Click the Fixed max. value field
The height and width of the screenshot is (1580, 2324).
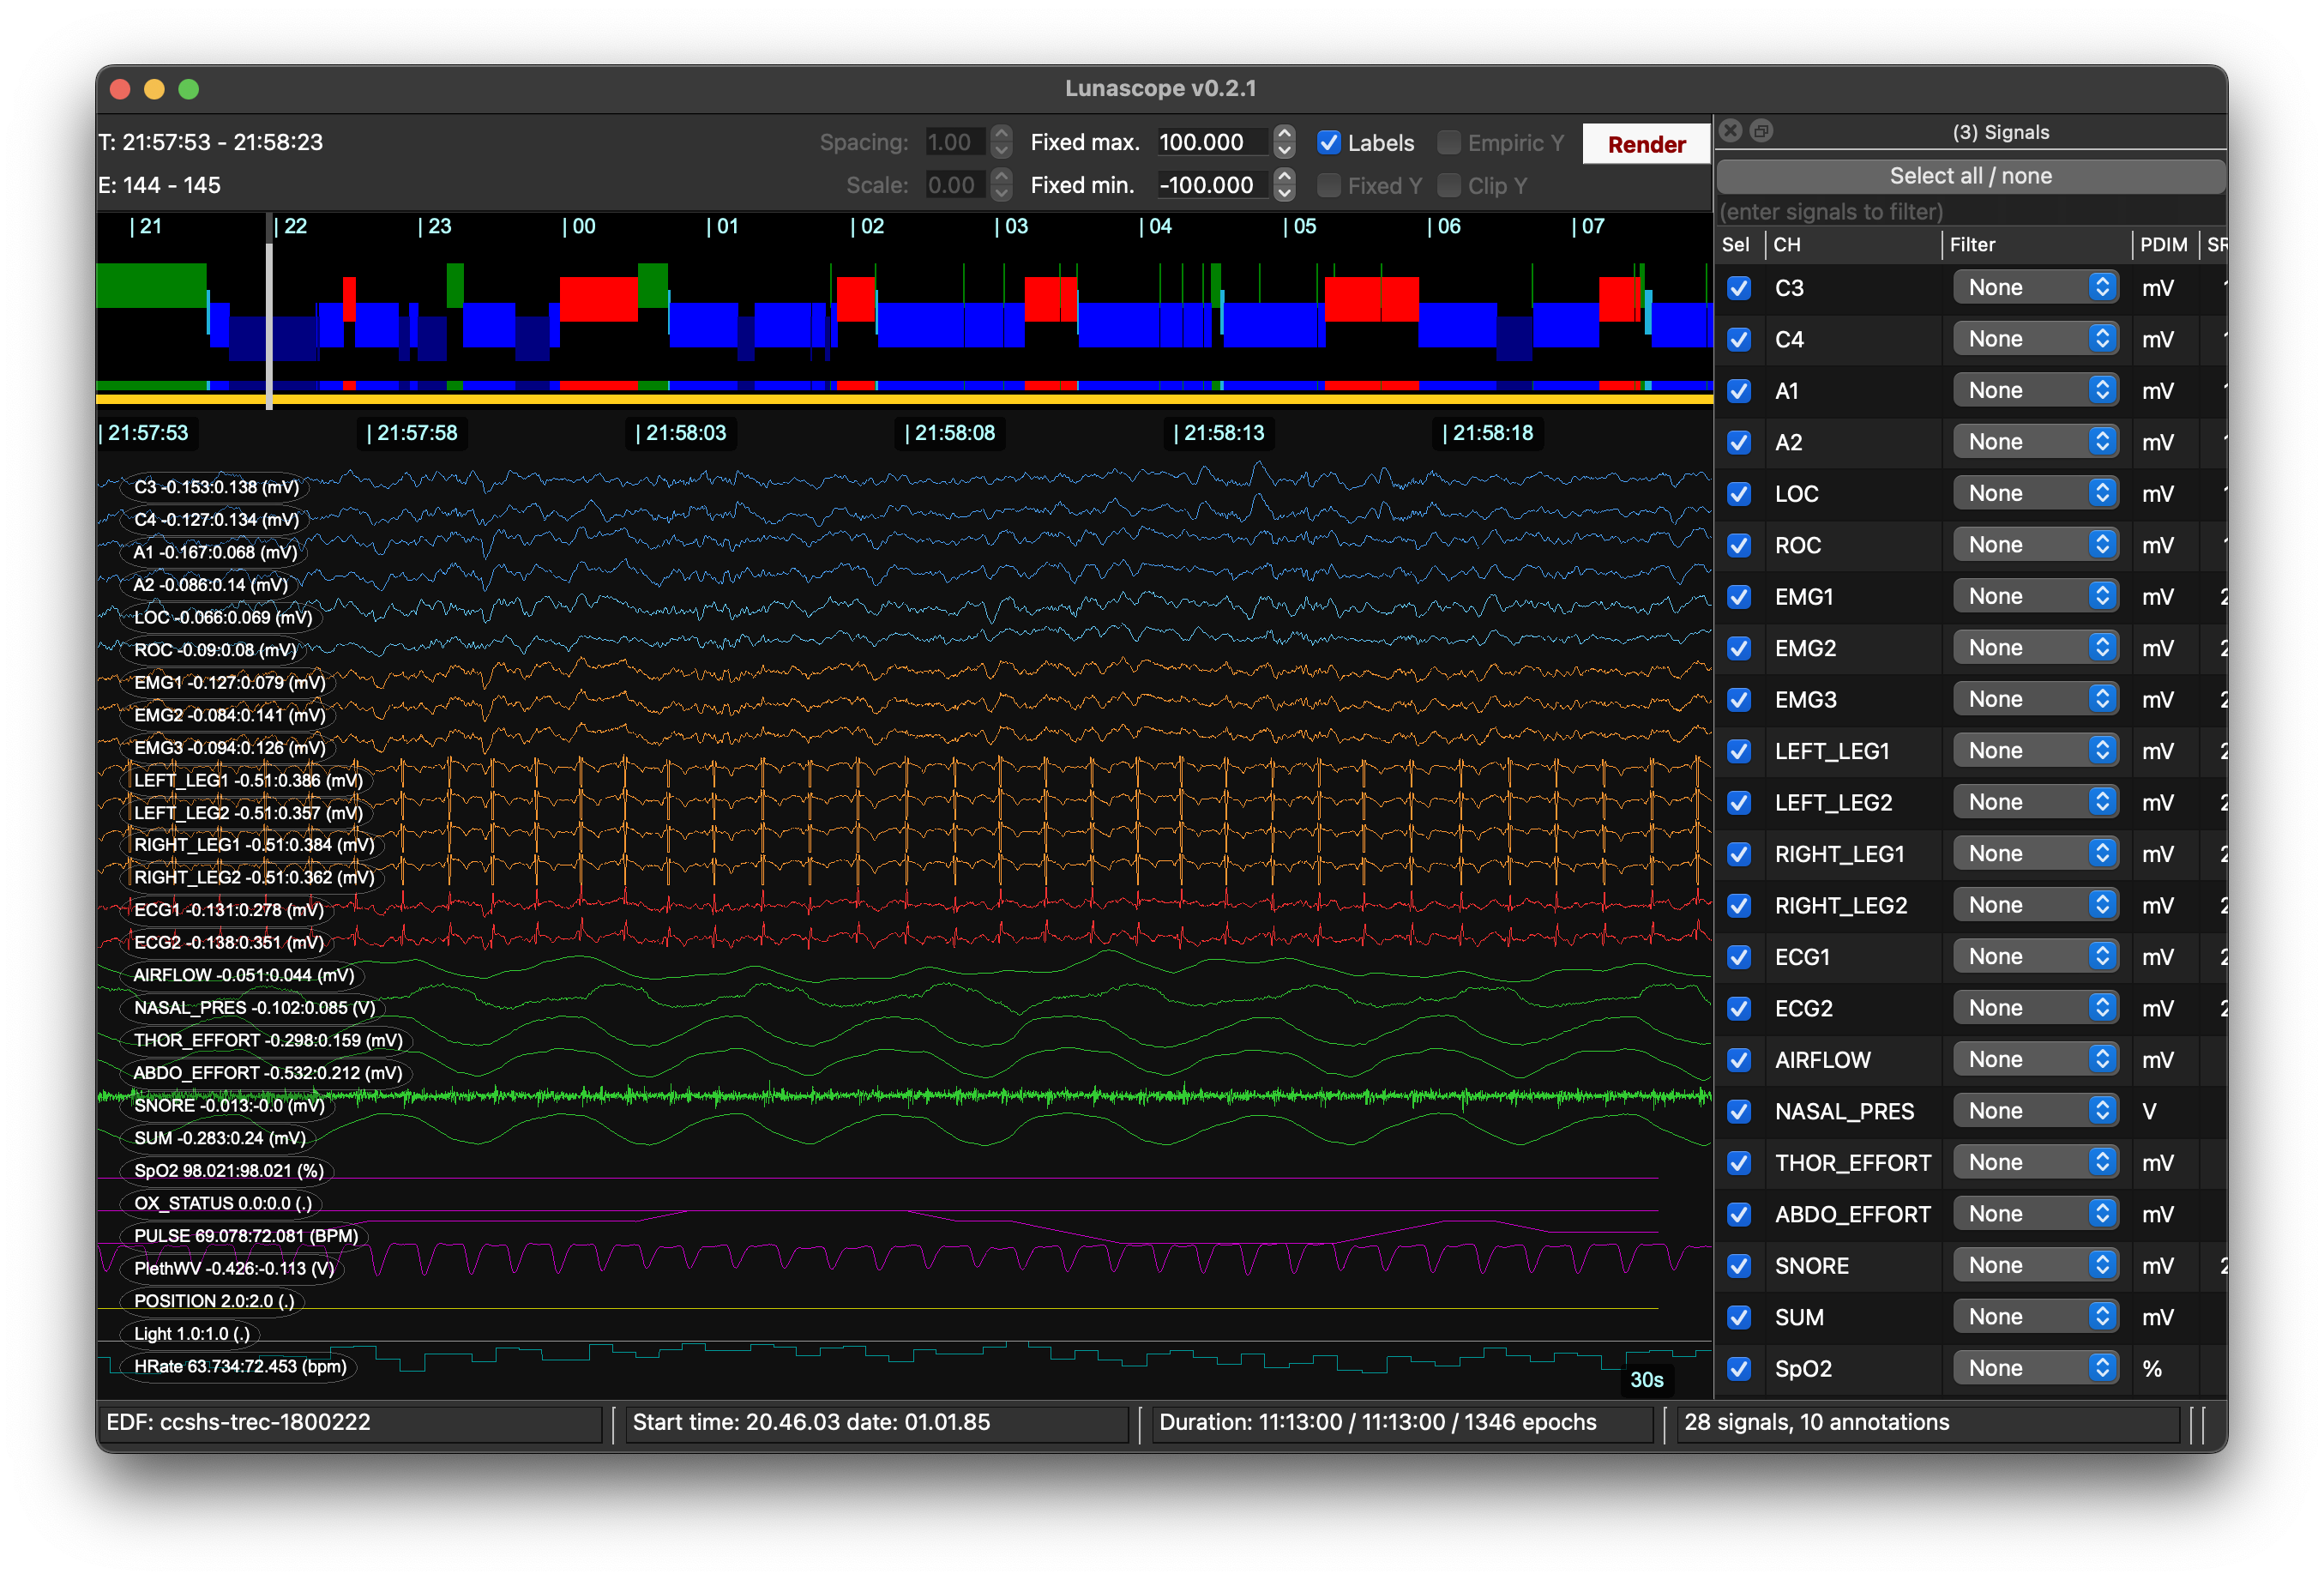[x=1213, y=142]
